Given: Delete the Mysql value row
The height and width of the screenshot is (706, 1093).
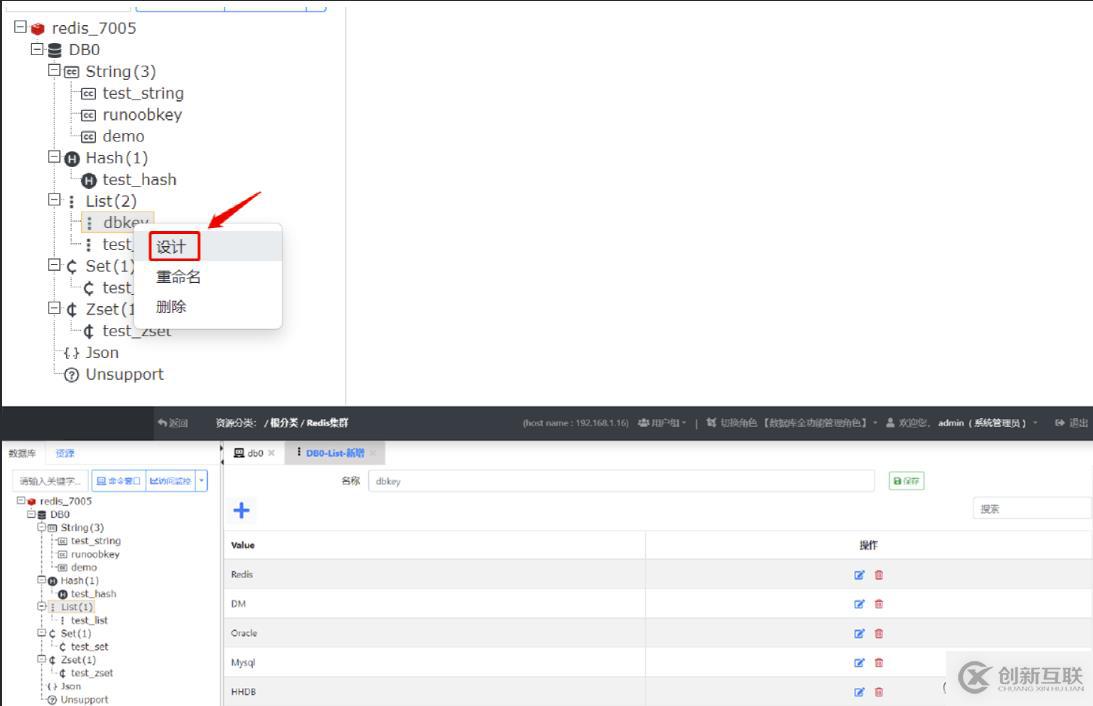Looking at the screenshot, I should pyautogui.click(x=878, y=663).
